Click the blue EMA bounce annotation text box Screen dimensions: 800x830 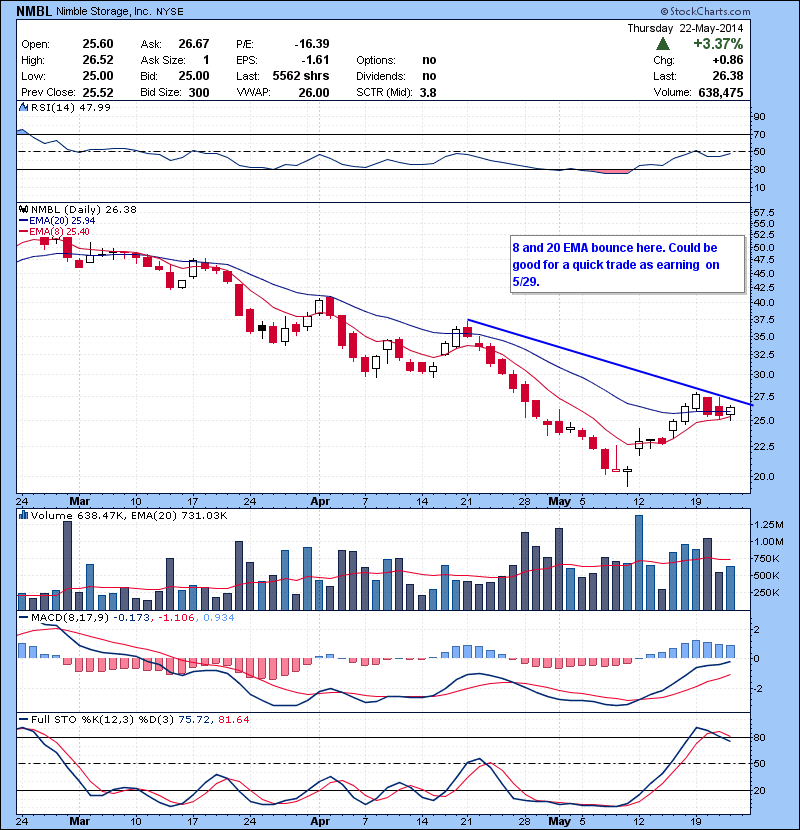tap(627, 264)
